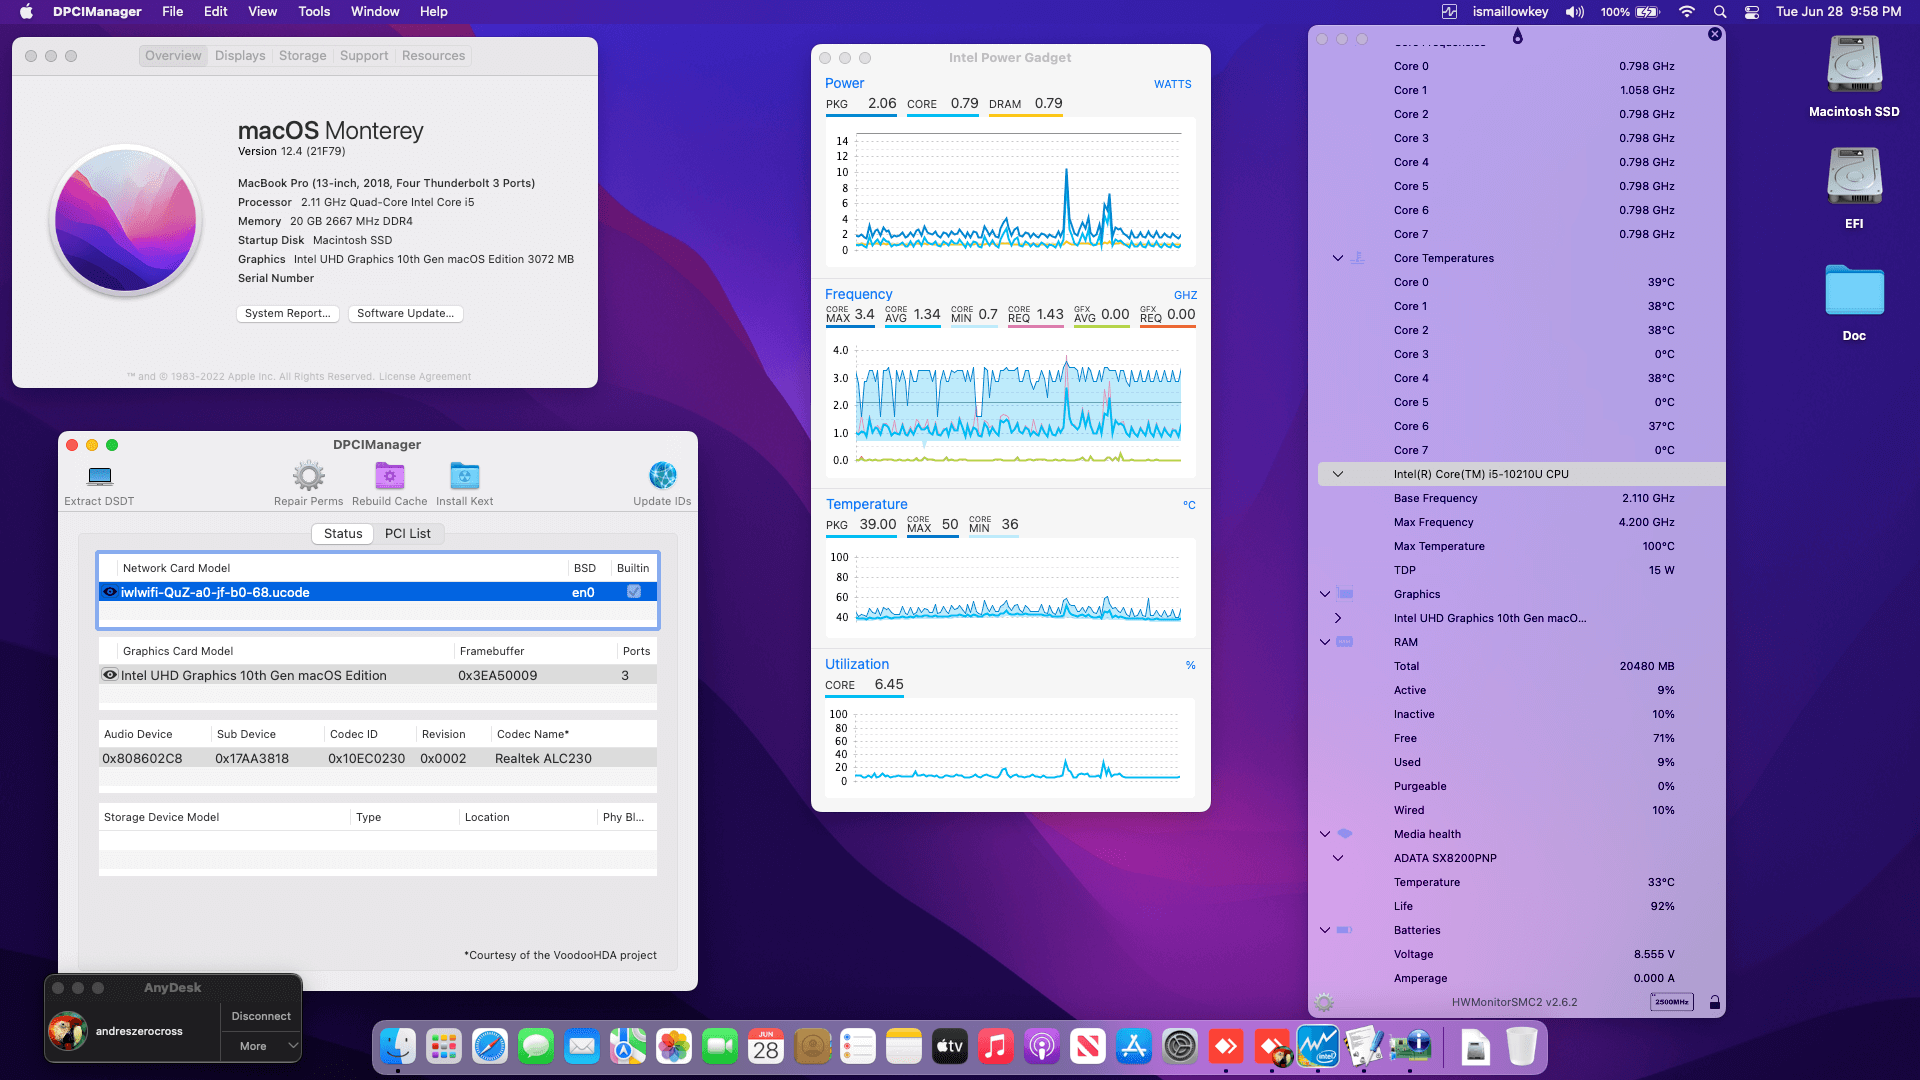Launch Safari from the Dock
1920x1080 pixels.
pyautogui.click(x=490, y=1047)
